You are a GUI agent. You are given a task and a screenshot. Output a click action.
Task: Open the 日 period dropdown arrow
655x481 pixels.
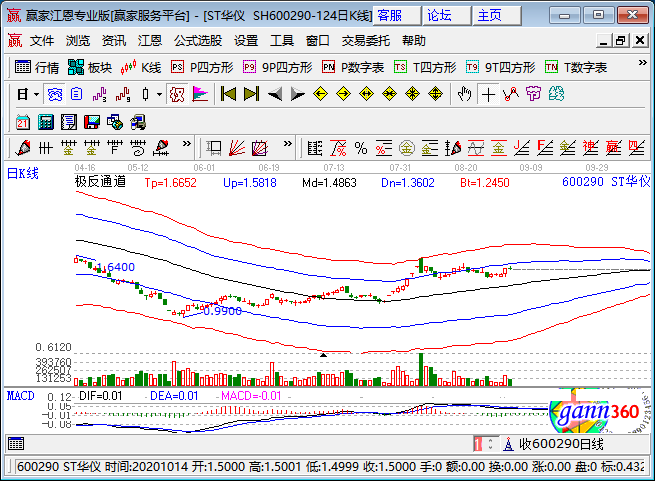pos(36,94)
